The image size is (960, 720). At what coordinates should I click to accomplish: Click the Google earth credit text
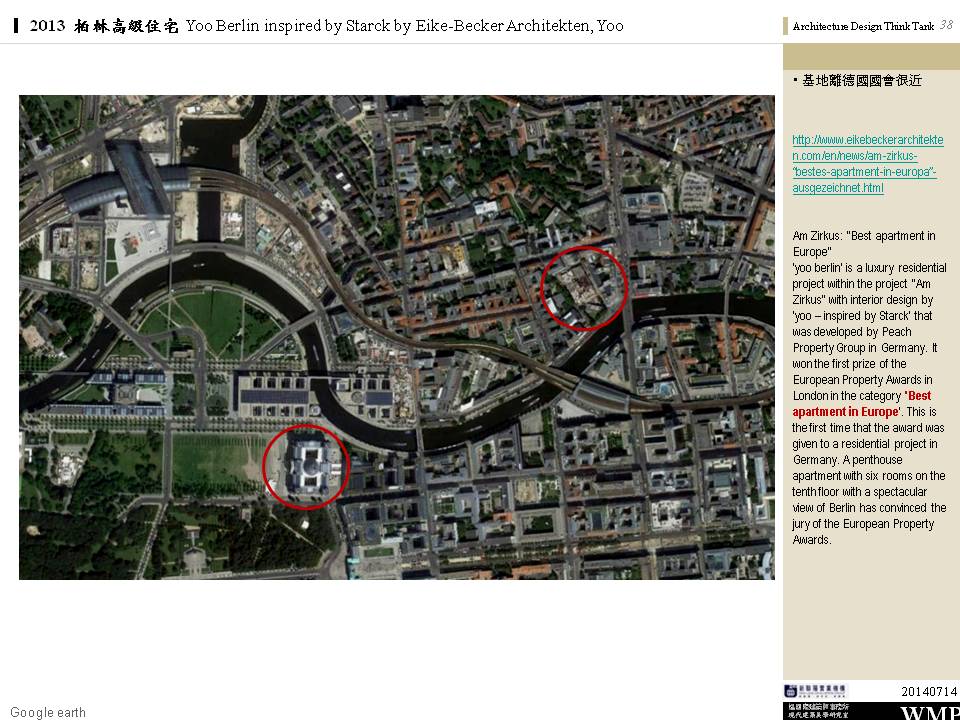[x=48, y=713]
